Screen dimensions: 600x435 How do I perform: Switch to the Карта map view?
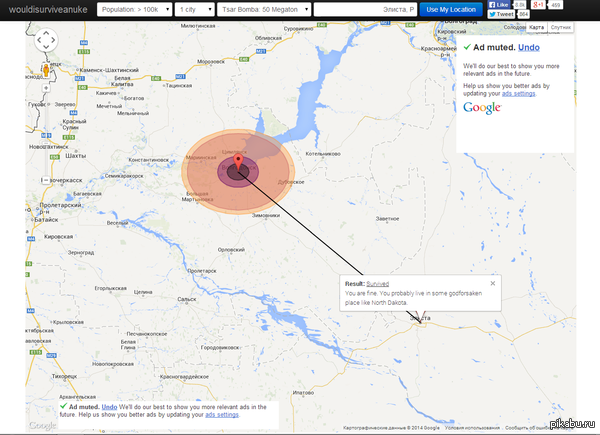(537, 28)
